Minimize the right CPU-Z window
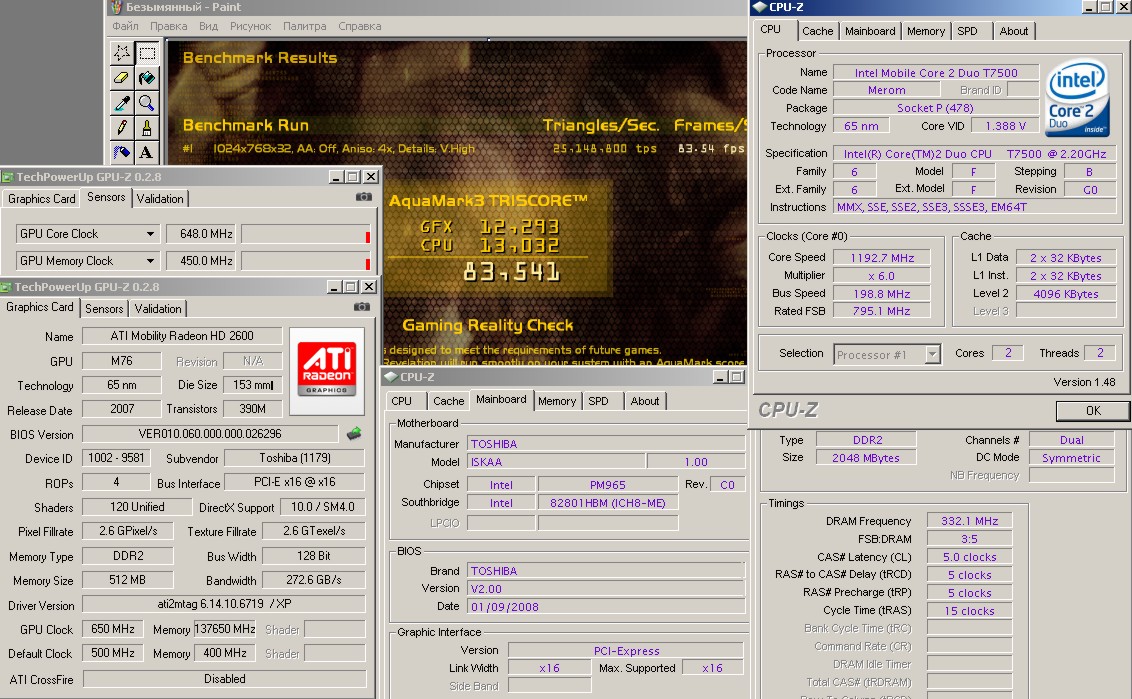Viewport: 1132px width, 699px height. tap(1090, 7)
